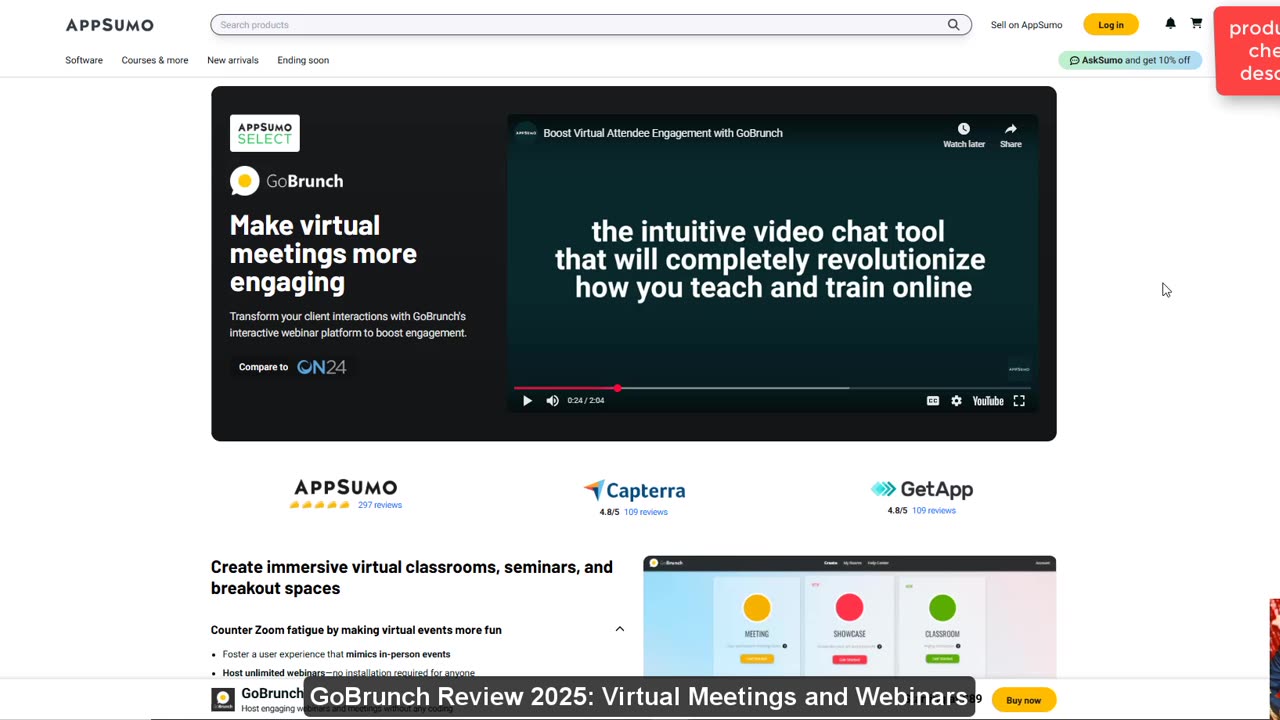This screenshot has width=1280, height=720.
Task: Click AskSumo and get 10% off
Action: click(x=1130, y=60)
